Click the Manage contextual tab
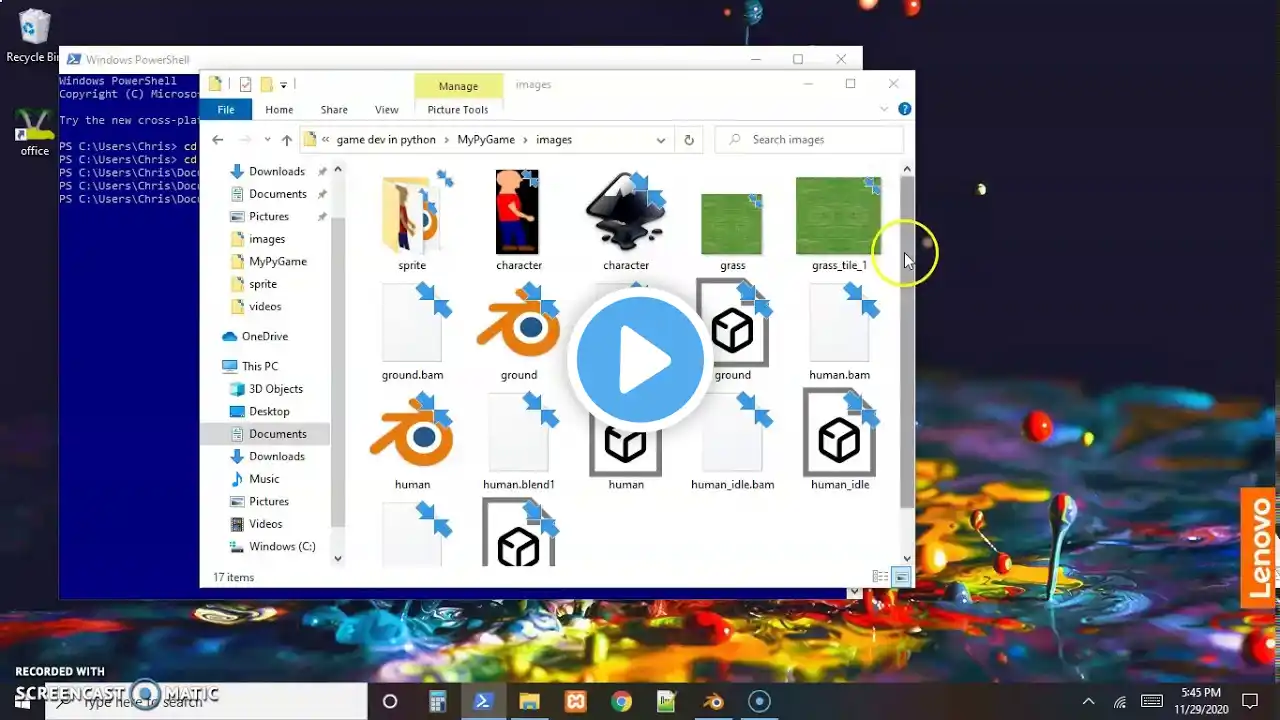This screenshot has width=1280, height=720. coord(458,86)
